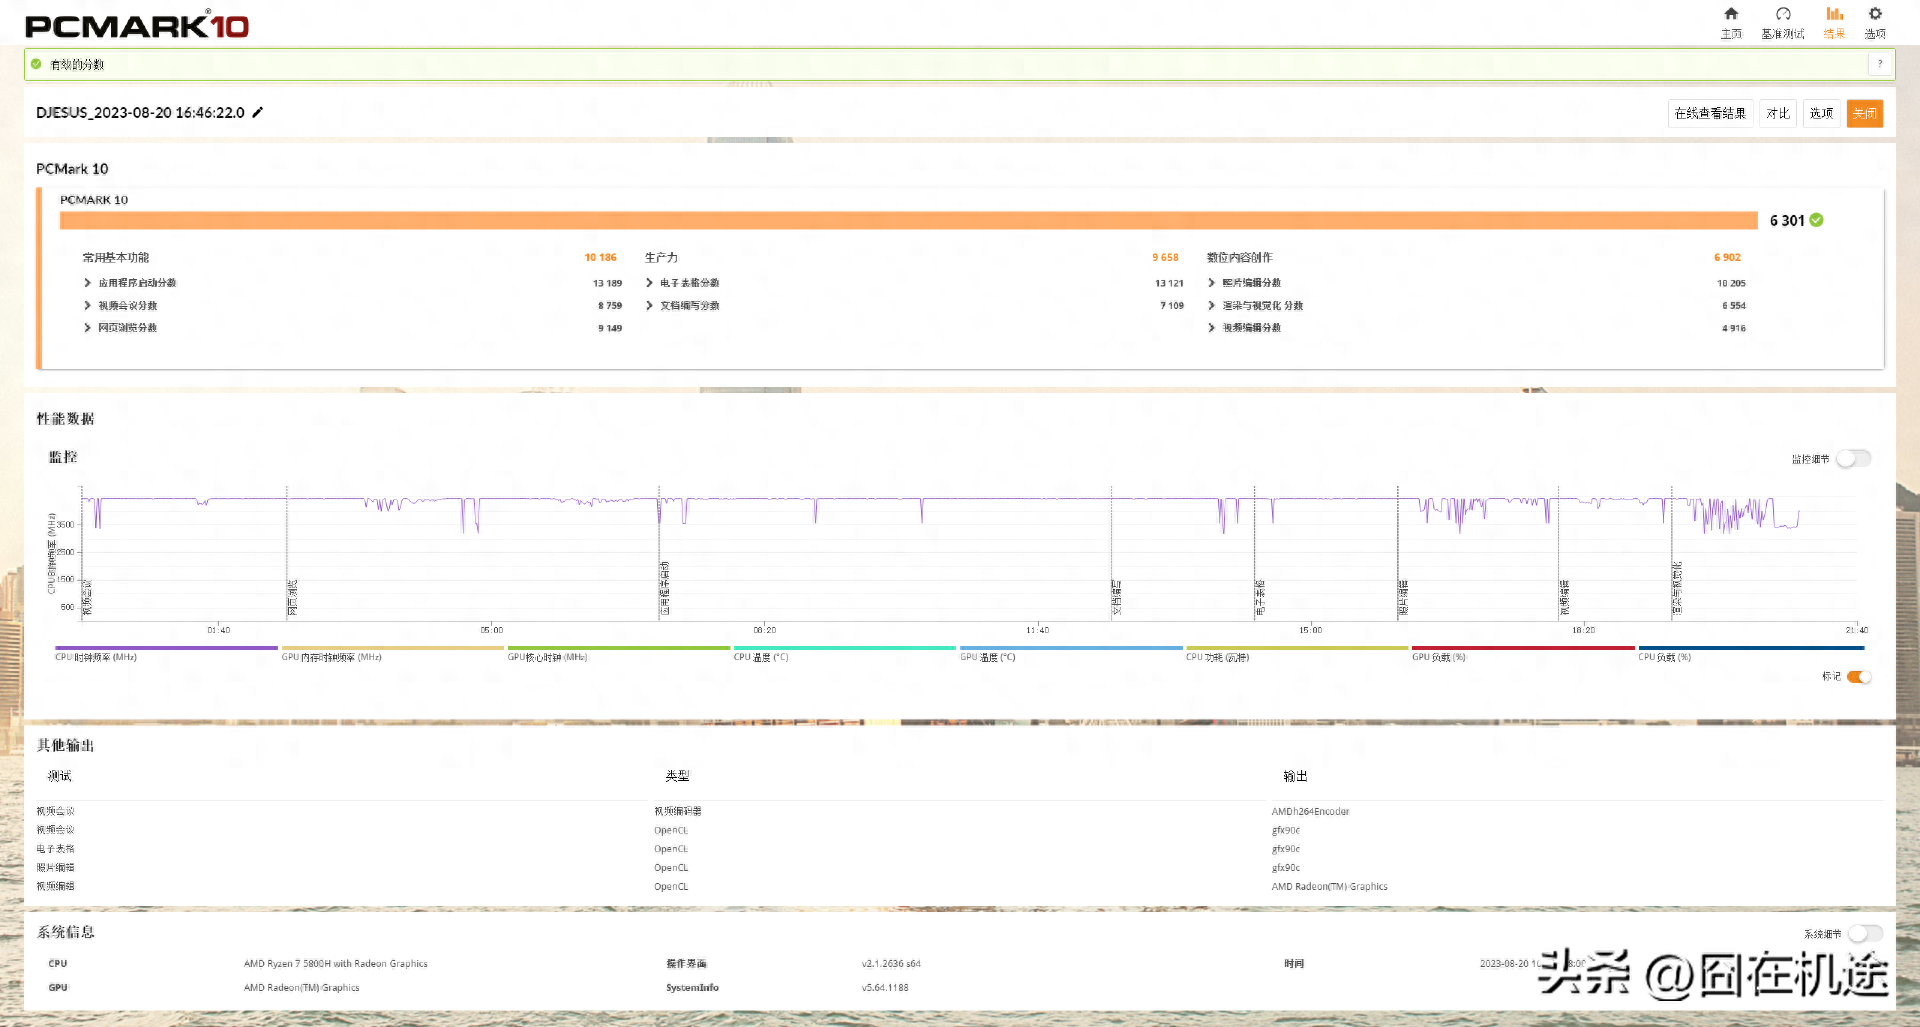The width and height of the screenshot is (1920, 1027).
Task: Click the 08:20 time label on chart
Action: (764, 630)
